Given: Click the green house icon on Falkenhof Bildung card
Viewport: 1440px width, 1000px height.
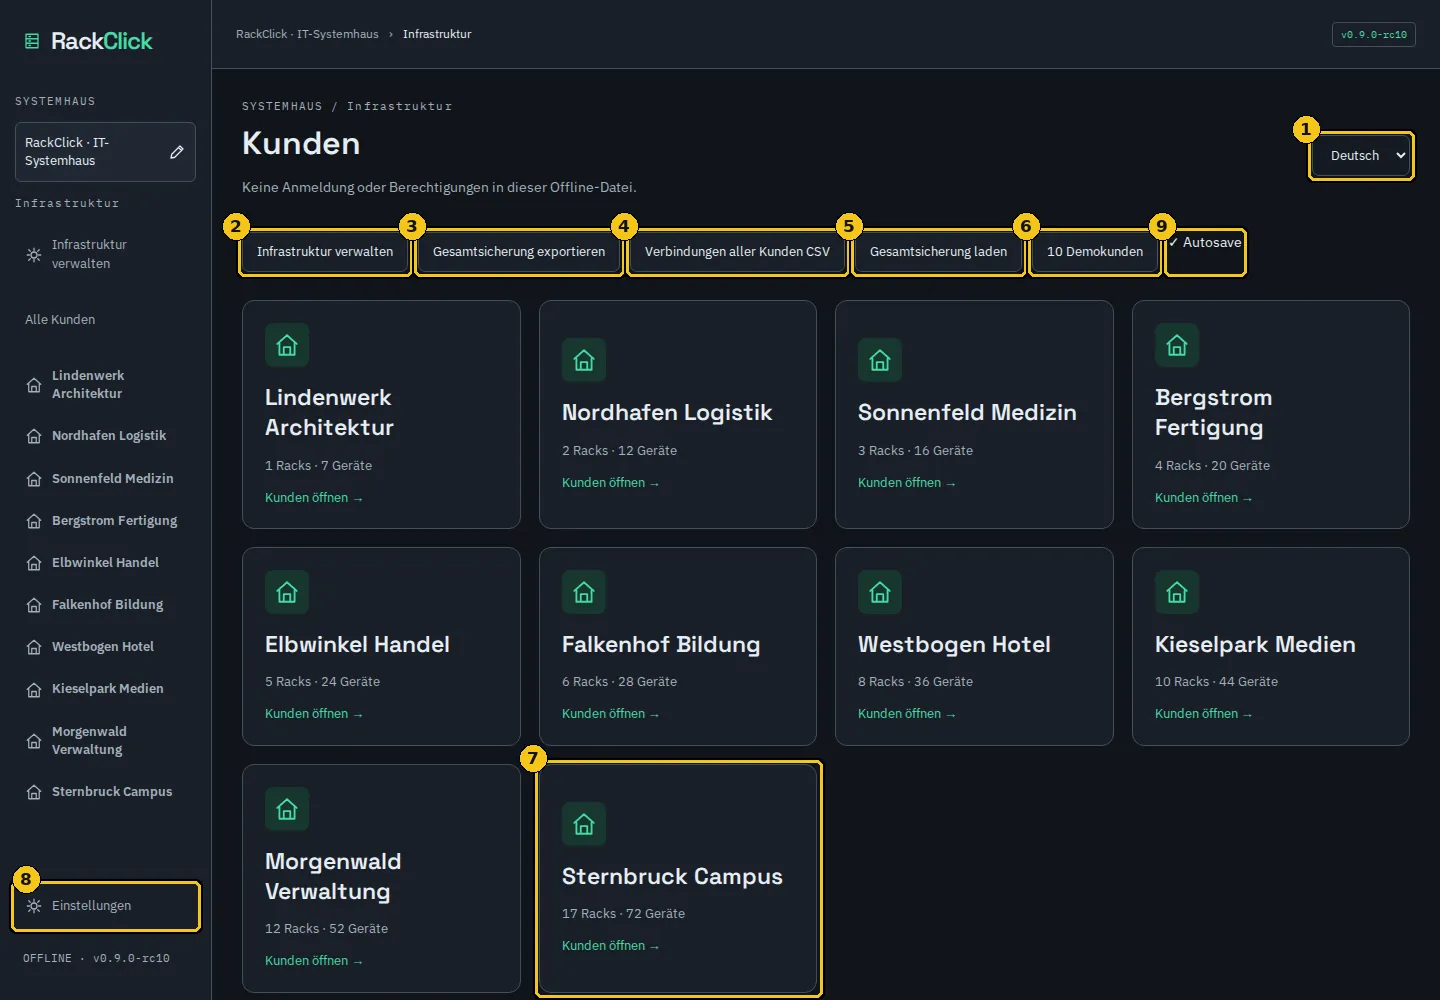Looking at the screenshot, I should 584,592.
